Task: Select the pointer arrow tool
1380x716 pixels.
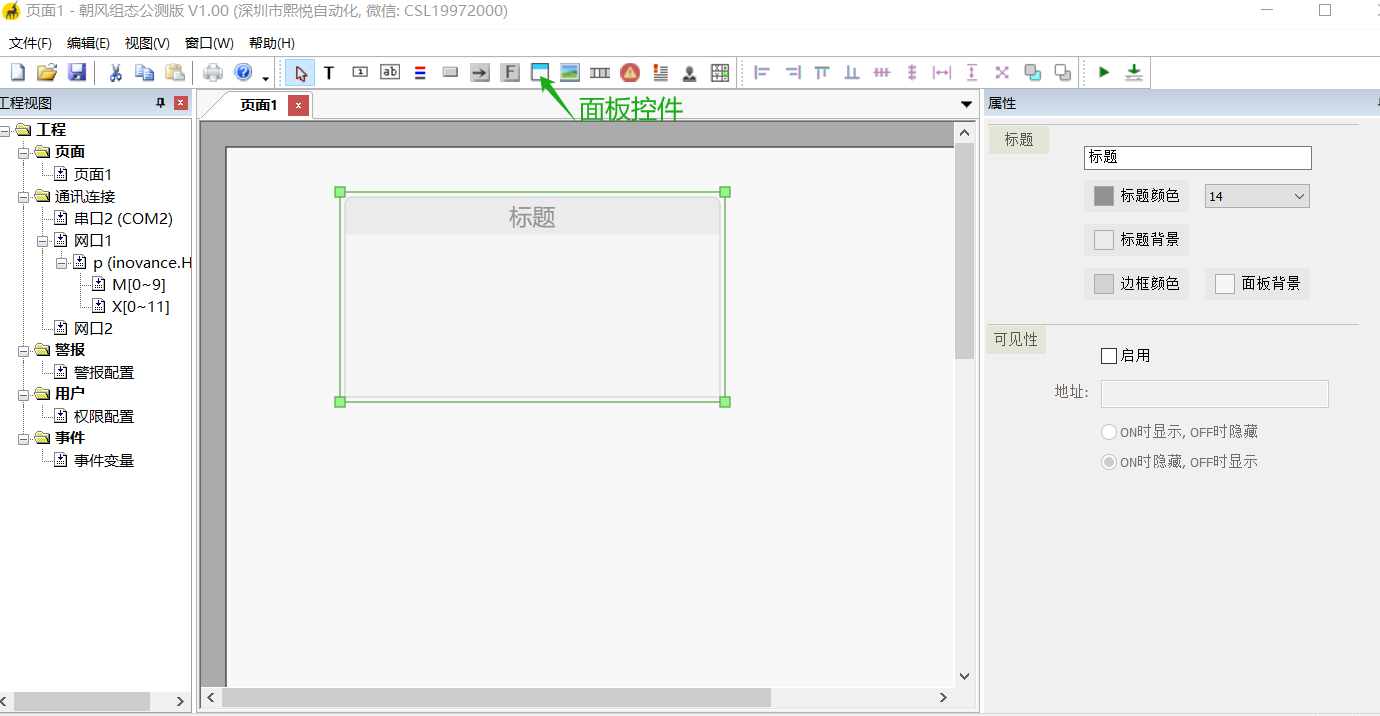Action: pos(300,72)
